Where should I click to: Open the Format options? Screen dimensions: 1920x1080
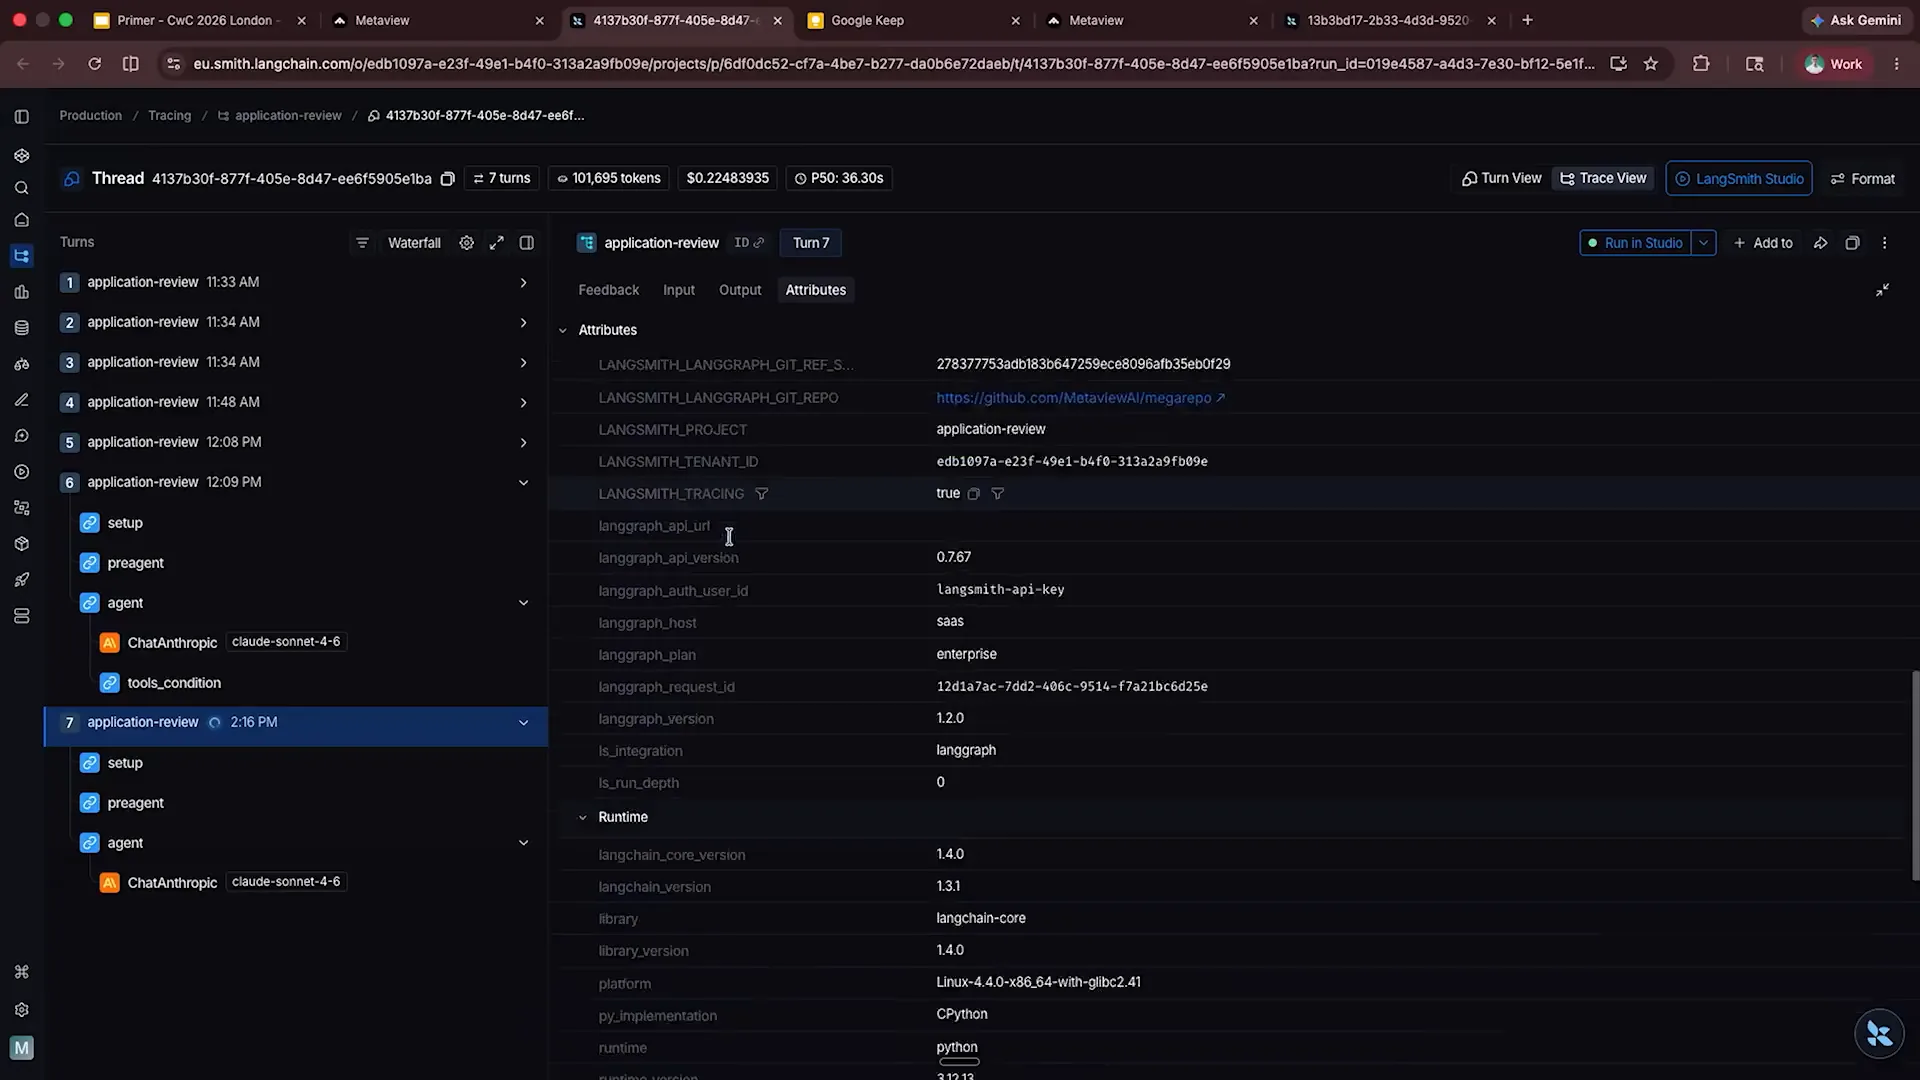(x=1863, y=178)
